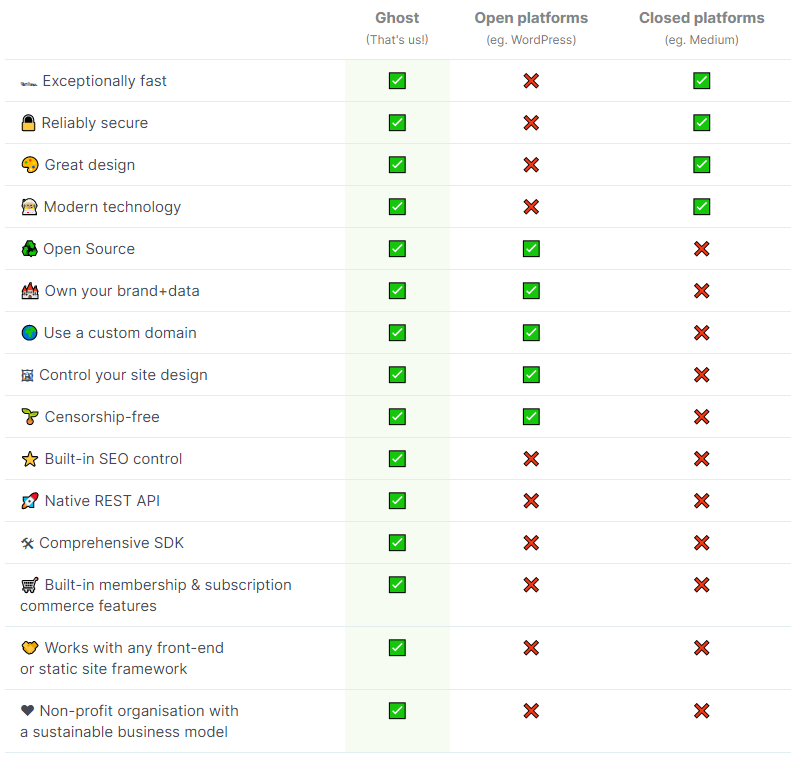Select the Closed platforms column header

701,18
